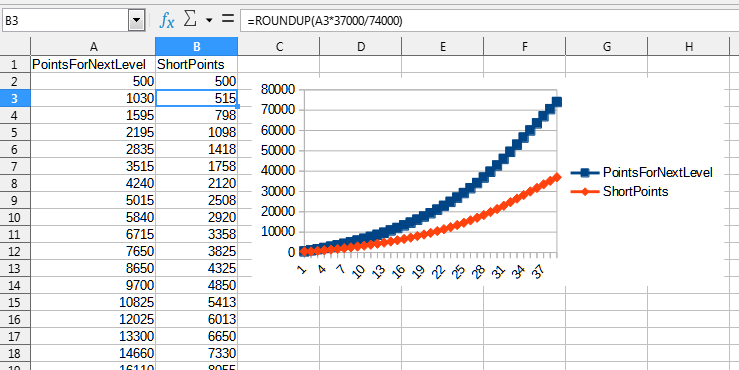This screenshot has width=739, height=370.
Task: Open the Function Wizard fx icon
Action: tap(166, 20)
